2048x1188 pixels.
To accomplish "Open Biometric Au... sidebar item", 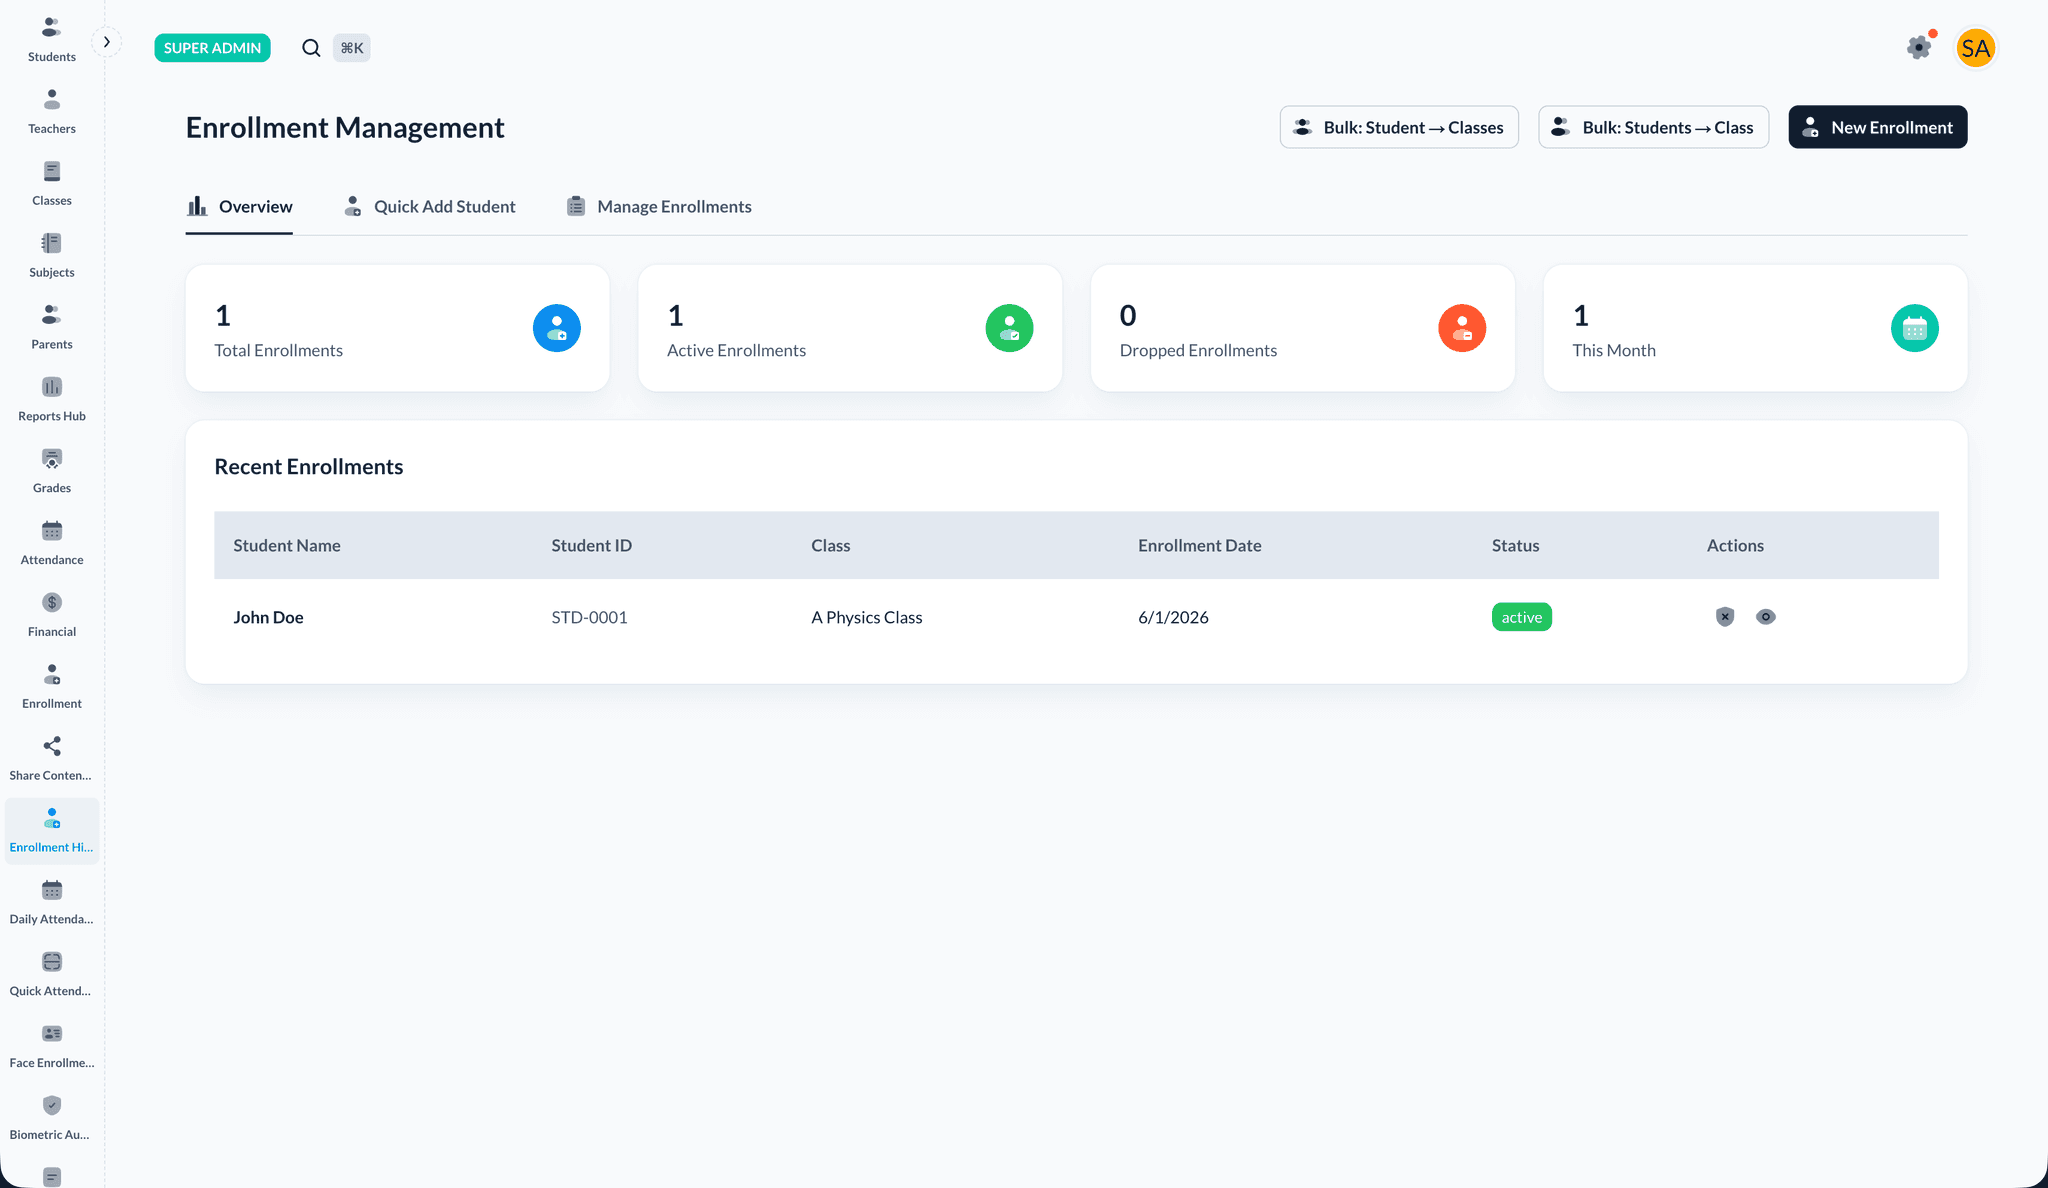I will tap(52, 1119).
